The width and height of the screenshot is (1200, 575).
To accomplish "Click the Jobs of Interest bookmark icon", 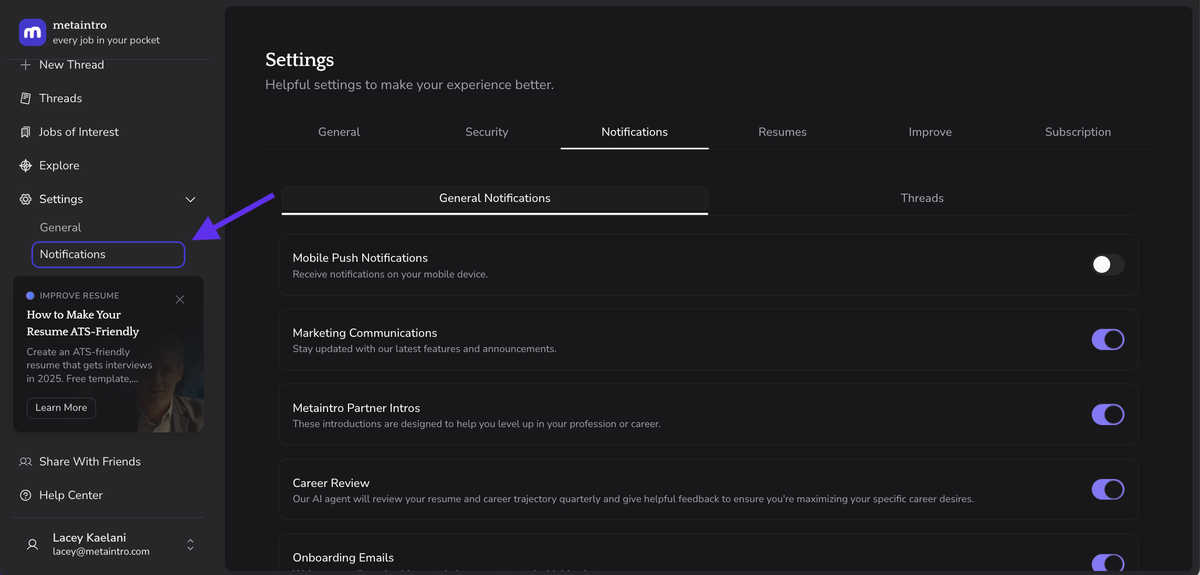I will (x=26, y=132).
